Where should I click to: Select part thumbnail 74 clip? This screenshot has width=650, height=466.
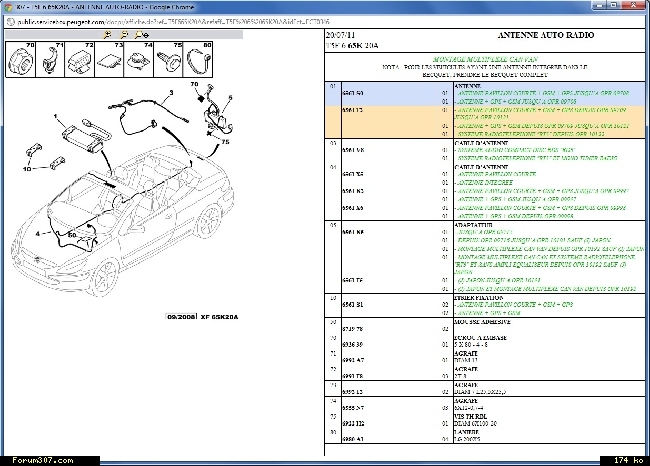(x=138, y=59)
